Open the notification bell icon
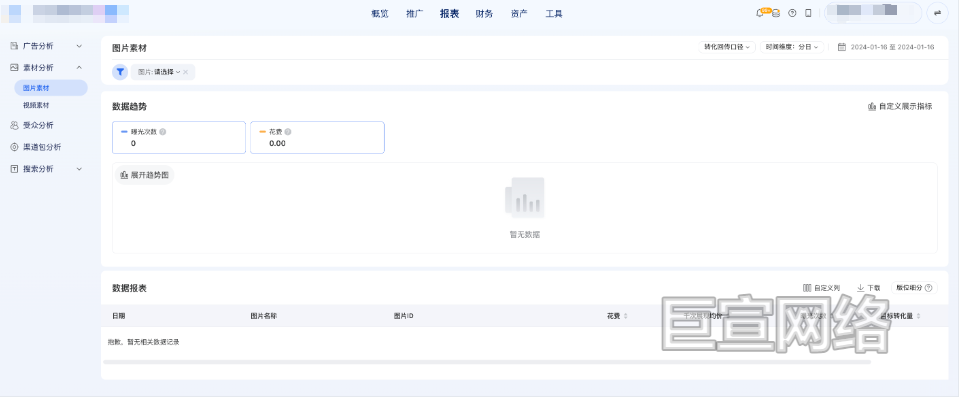Viewport: 960px width, 398px height. coord(760,13)
